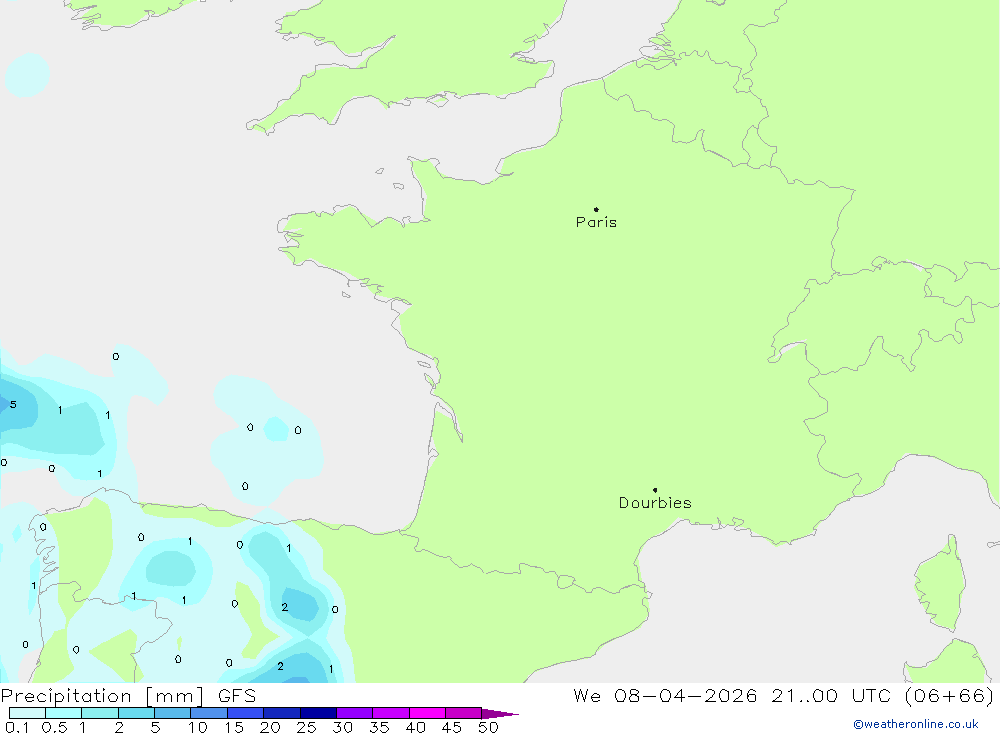Click the 30 mm purple legend swatch
Image resolution: width=1000 pixels, height=733 pixels.
coord(355,713)
